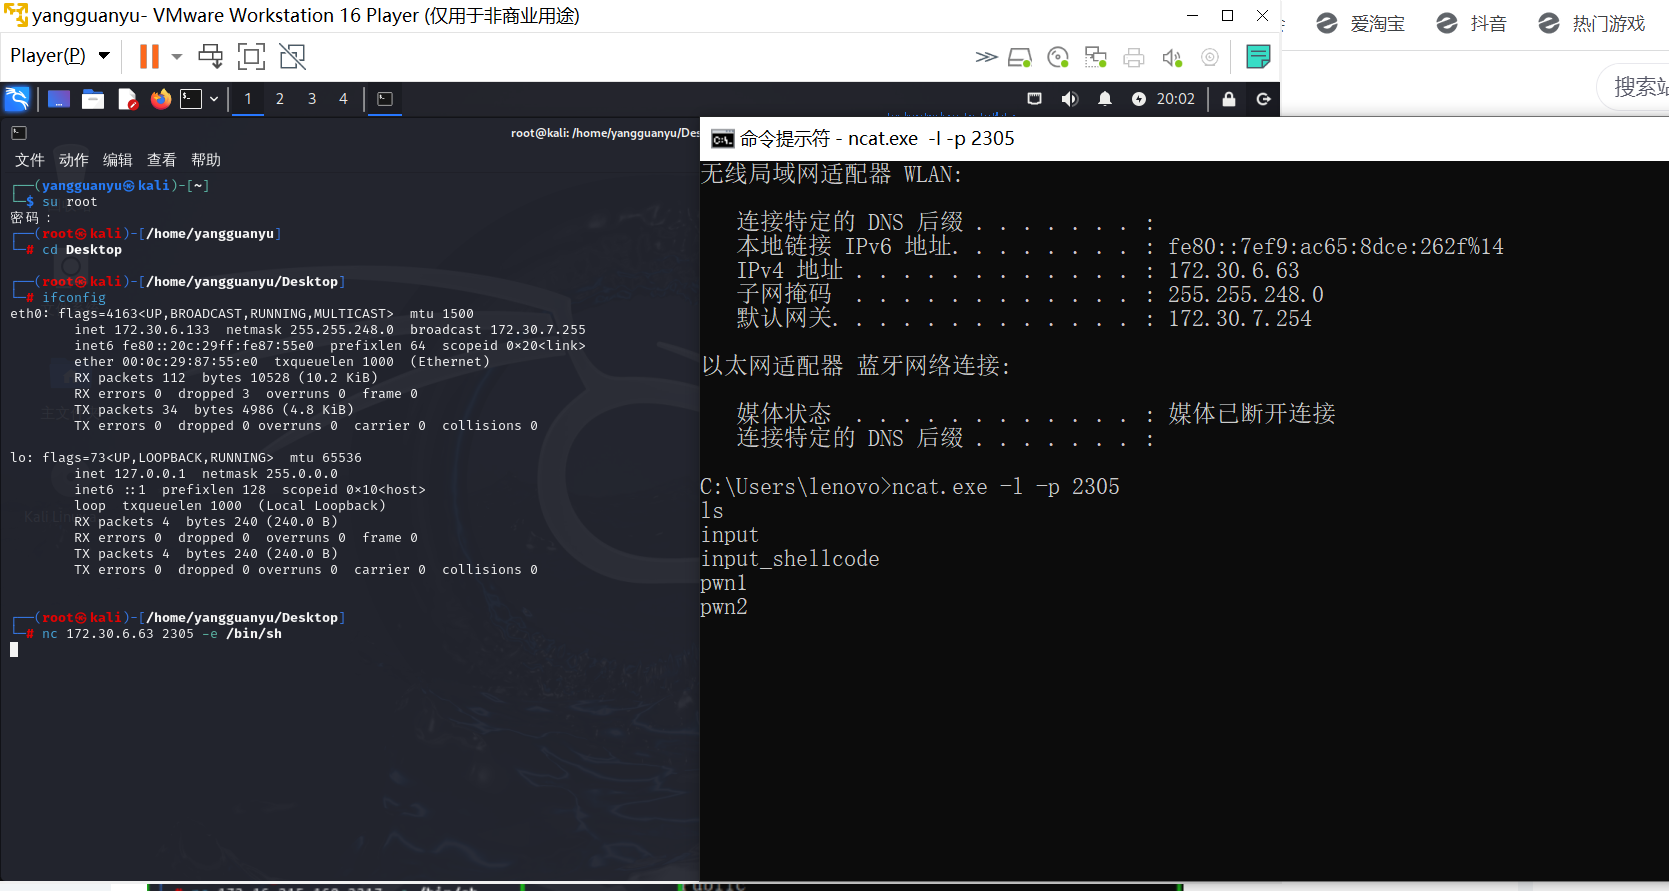This screenshot has width=1669, height=891.
Task: Expand the terminal launcher dropdown arrow
Action: coord(214,99)
